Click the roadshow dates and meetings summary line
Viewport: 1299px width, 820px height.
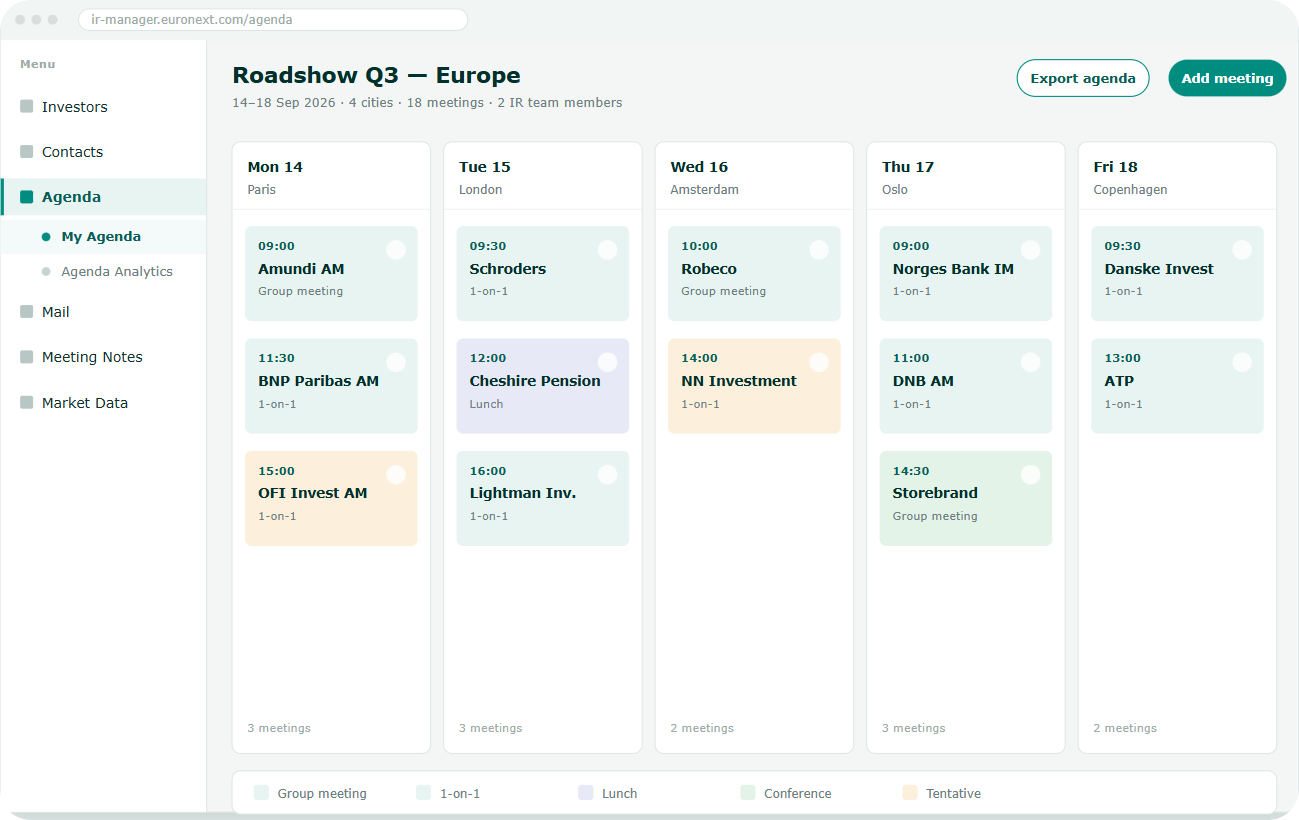pos(427,103)
